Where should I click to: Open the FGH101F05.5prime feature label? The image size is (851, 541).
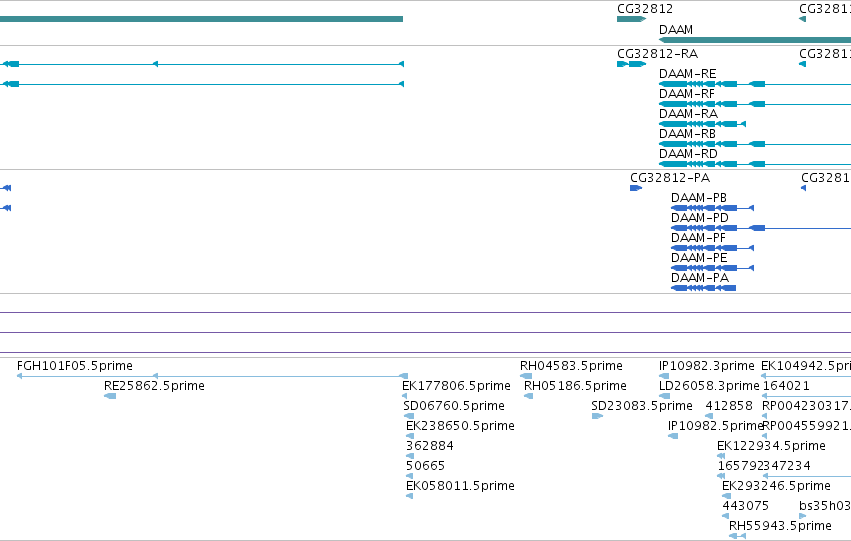tap(75, 366)
